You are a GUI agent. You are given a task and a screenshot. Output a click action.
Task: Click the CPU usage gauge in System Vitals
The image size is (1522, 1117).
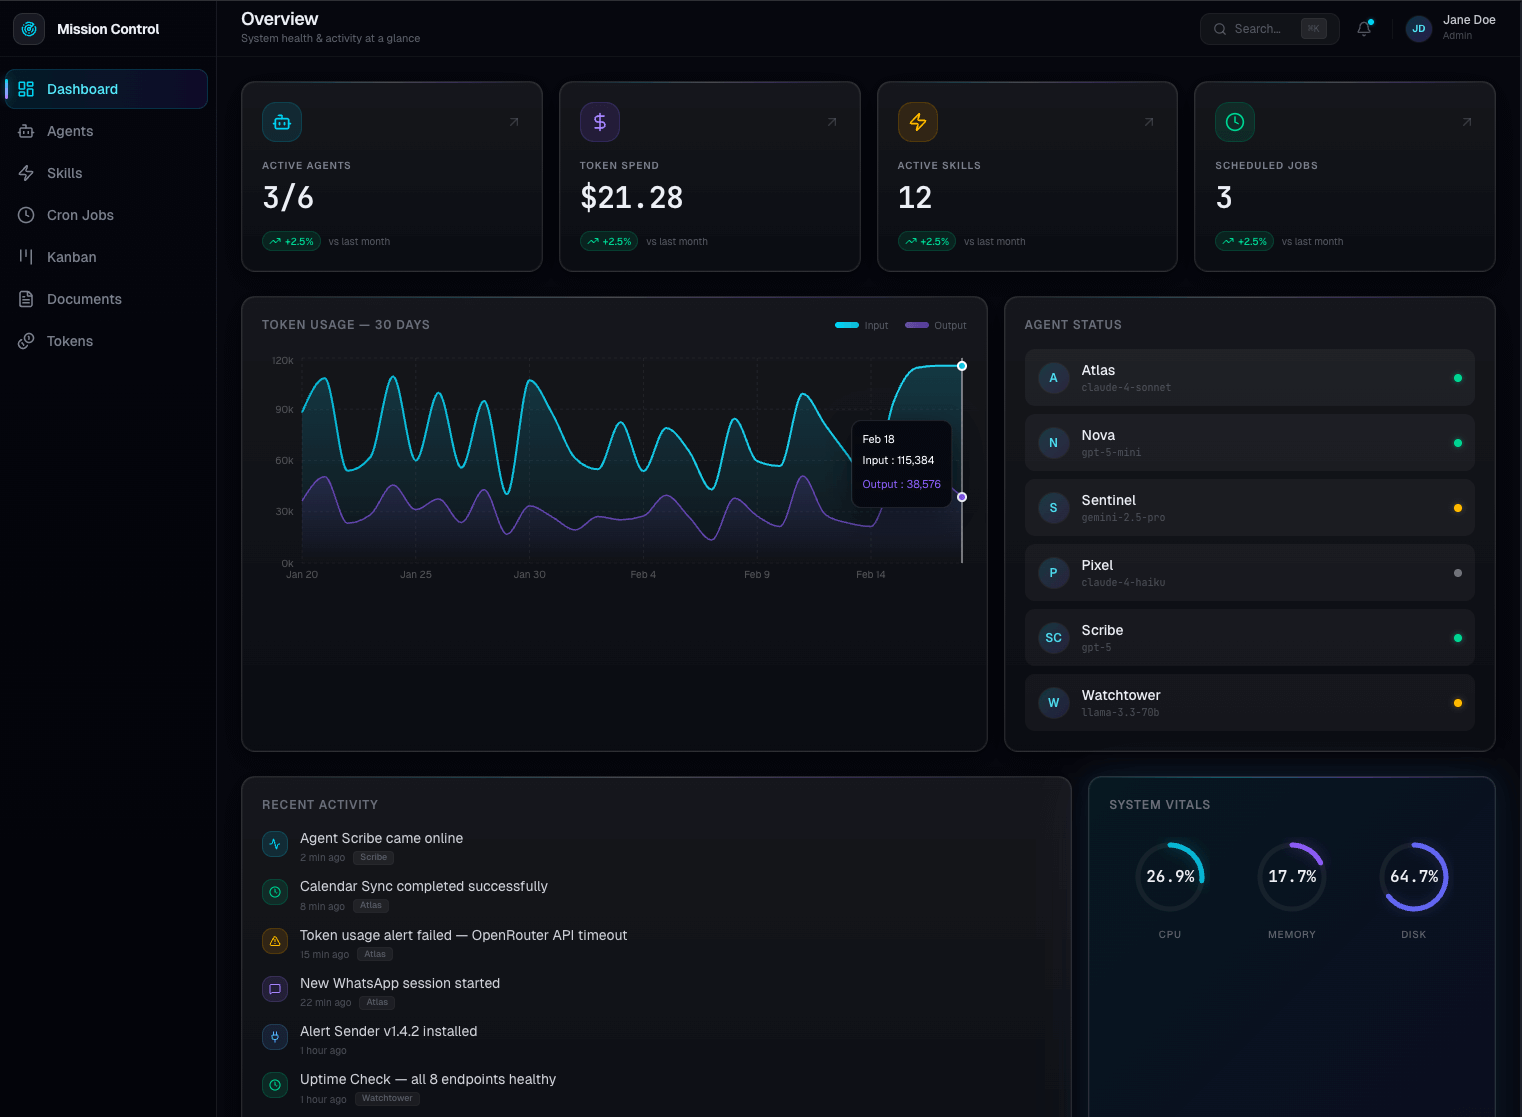coord(1170,876)
